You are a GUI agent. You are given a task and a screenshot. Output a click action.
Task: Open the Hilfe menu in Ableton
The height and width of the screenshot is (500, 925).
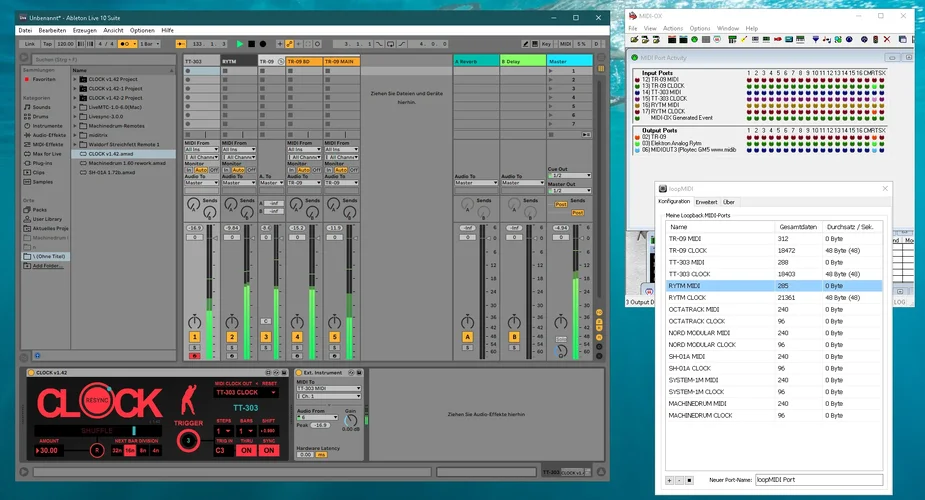(x=168, y=30)
